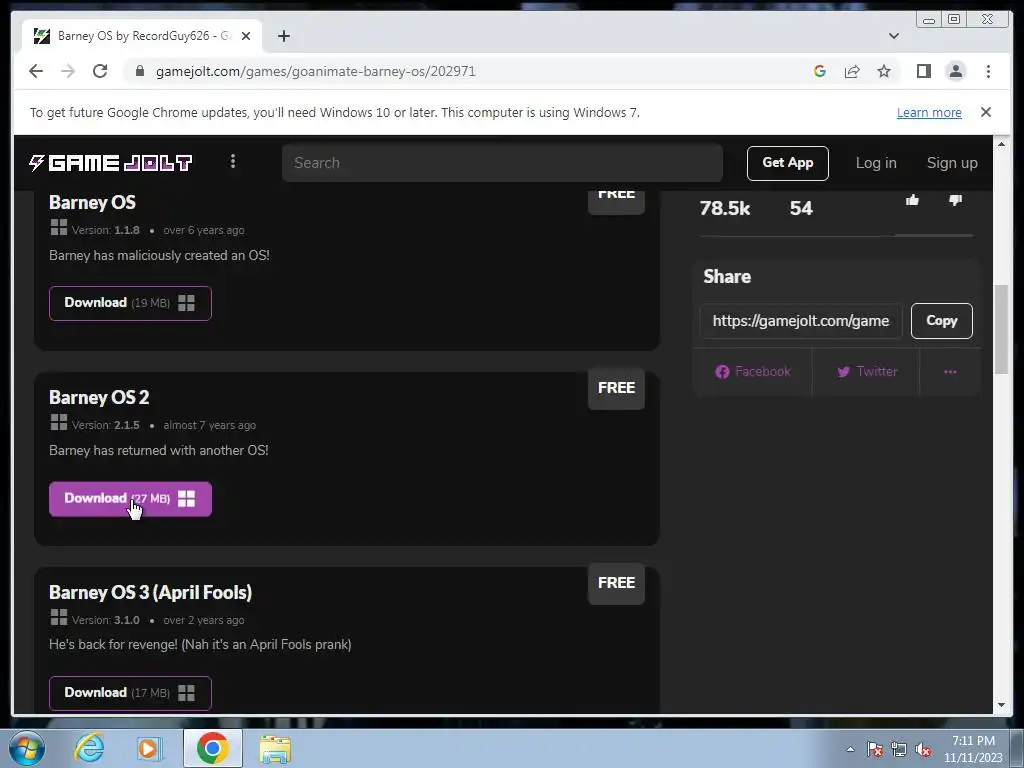Click the share page icon in address bar
The width and height of the screenshot is (1024, 768).
point(852,71)
